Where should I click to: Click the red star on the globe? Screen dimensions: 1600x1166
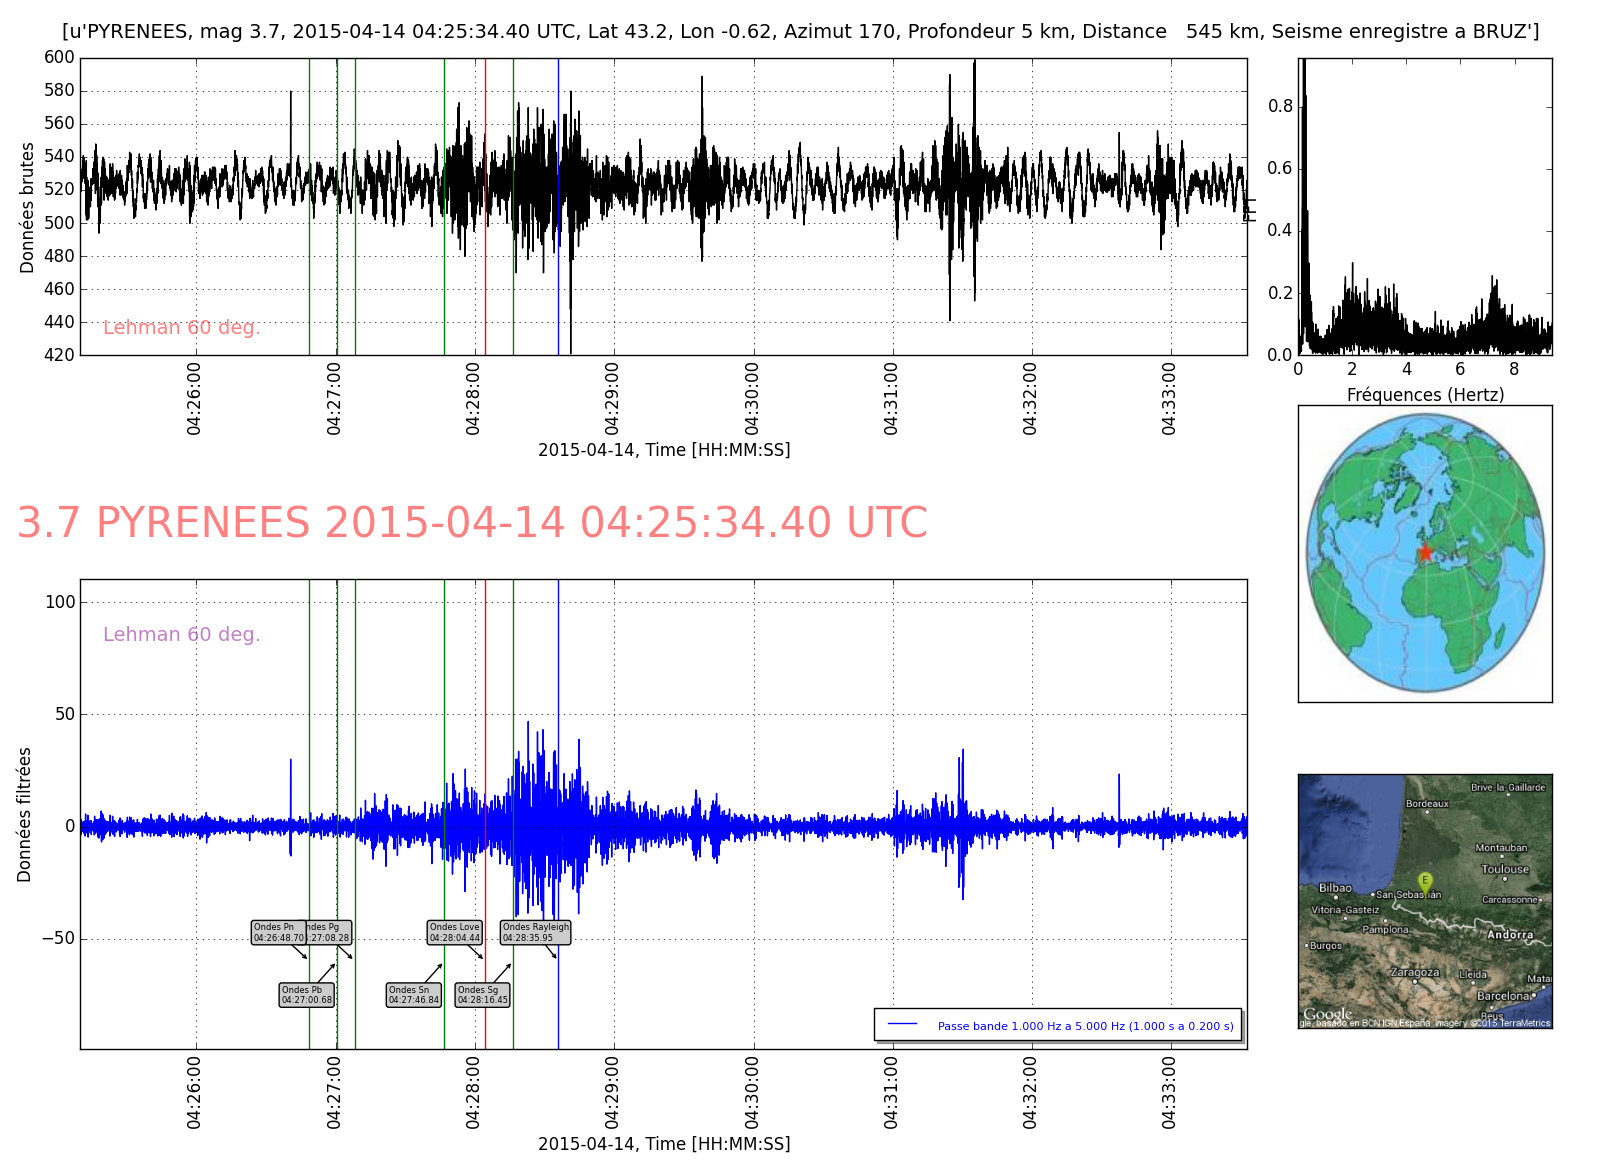coord(1425,552)
